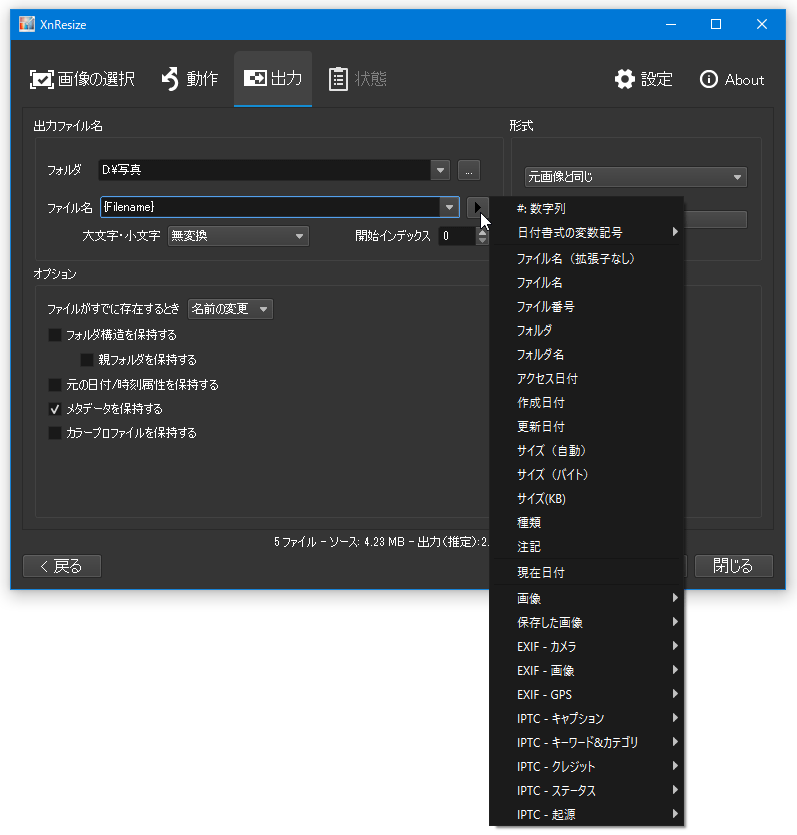Image resolution: width=797 pixels, height=835 pixels.
Task: Select サイズ（自動） menu entry
Action: pos(586,451)
